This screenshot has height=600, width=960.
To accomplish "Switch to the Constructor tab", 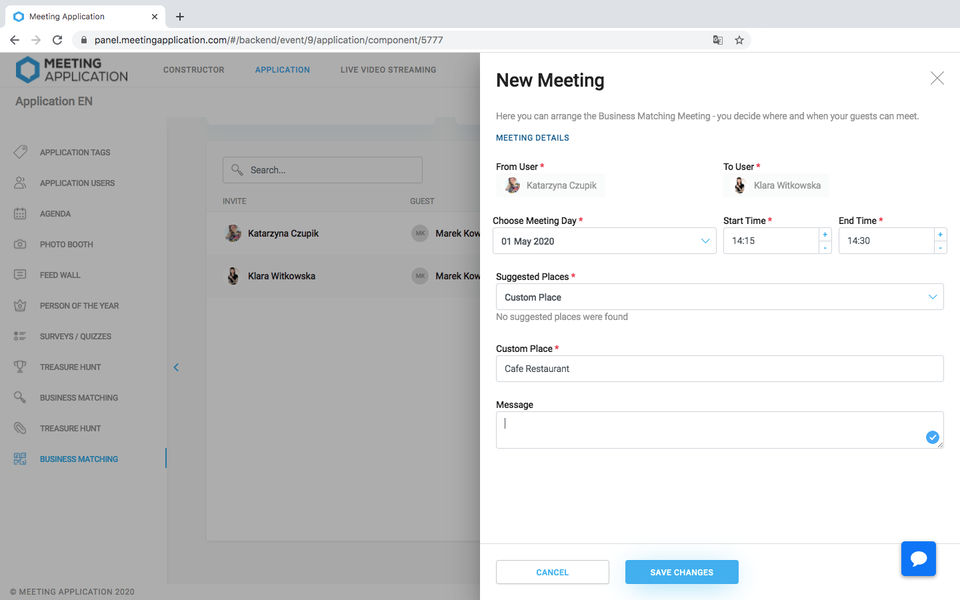I will point(194,70).
